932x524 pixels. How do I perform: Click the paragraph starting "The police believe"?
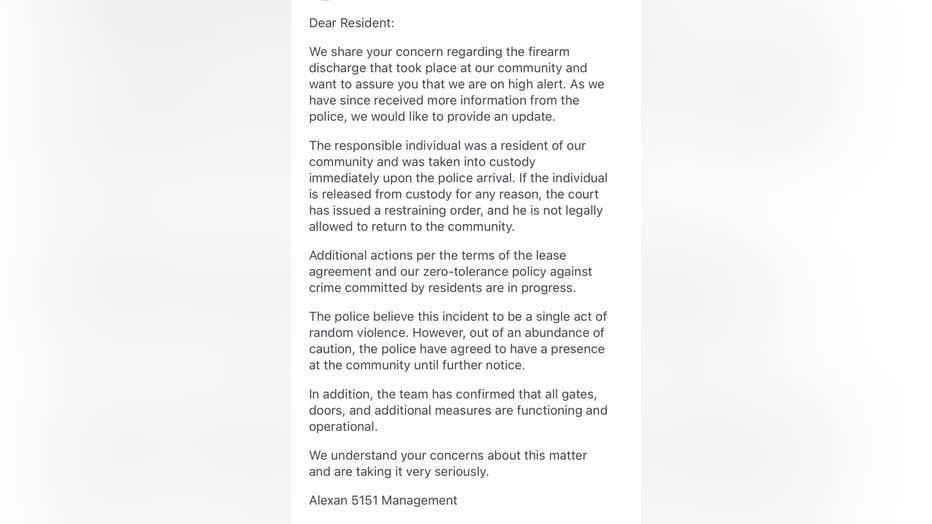[457, 341]
